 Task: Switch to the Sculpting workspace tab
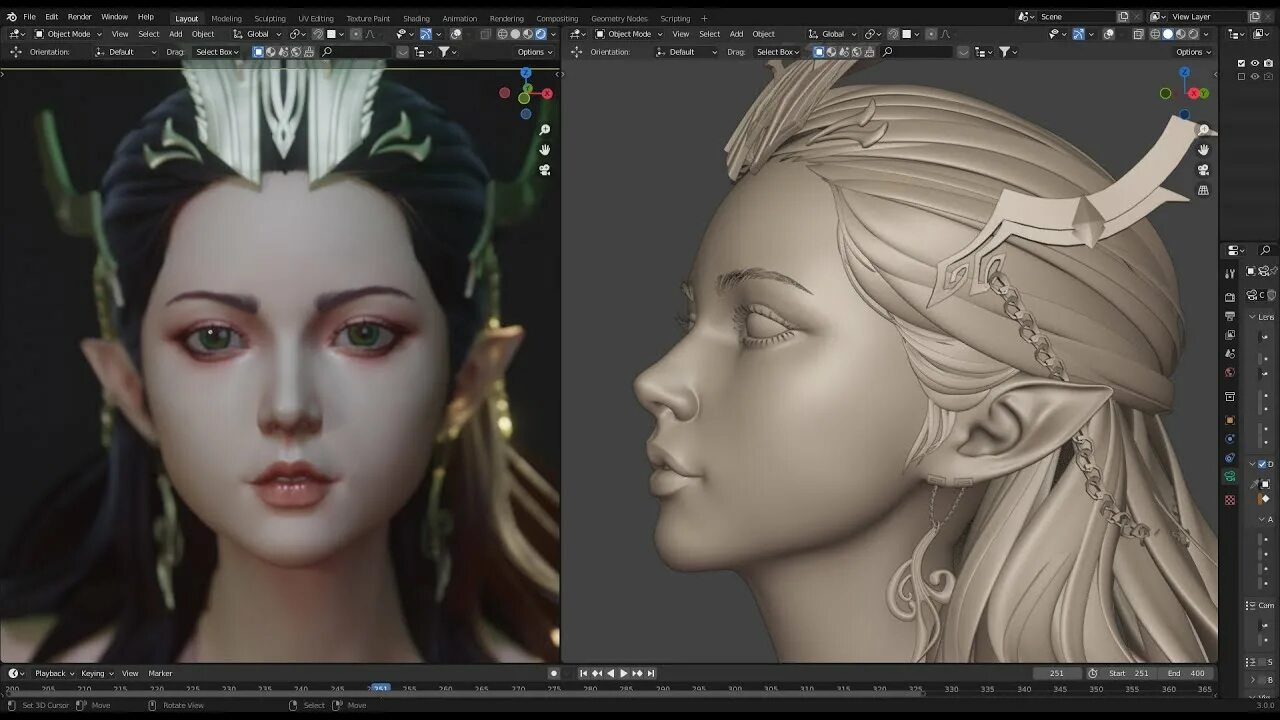(270, 18)
